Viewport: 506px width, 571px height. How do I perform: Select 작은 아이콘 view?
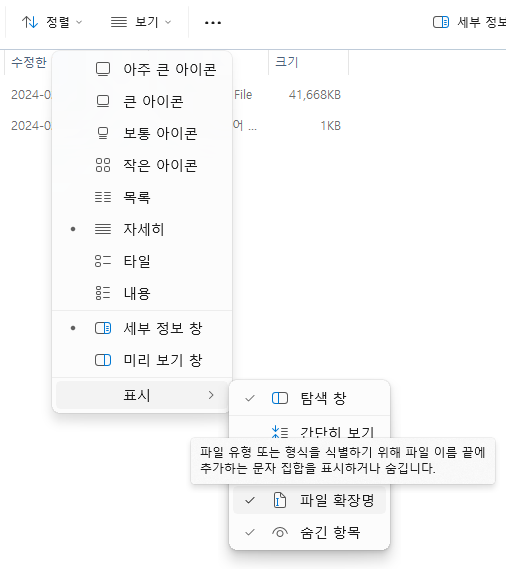click(x=142, y=165)
